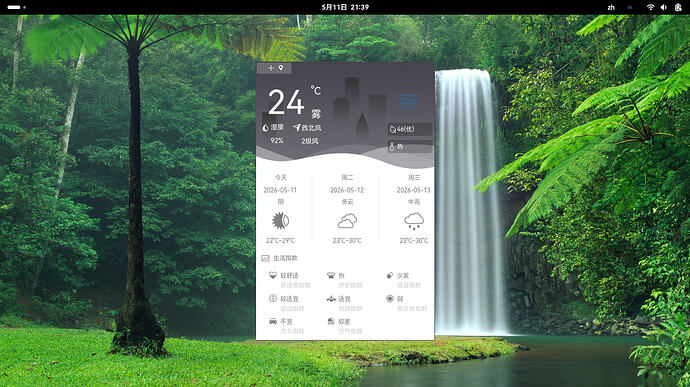
Task: Click the 较差 air index value
Action: (345, 322)
